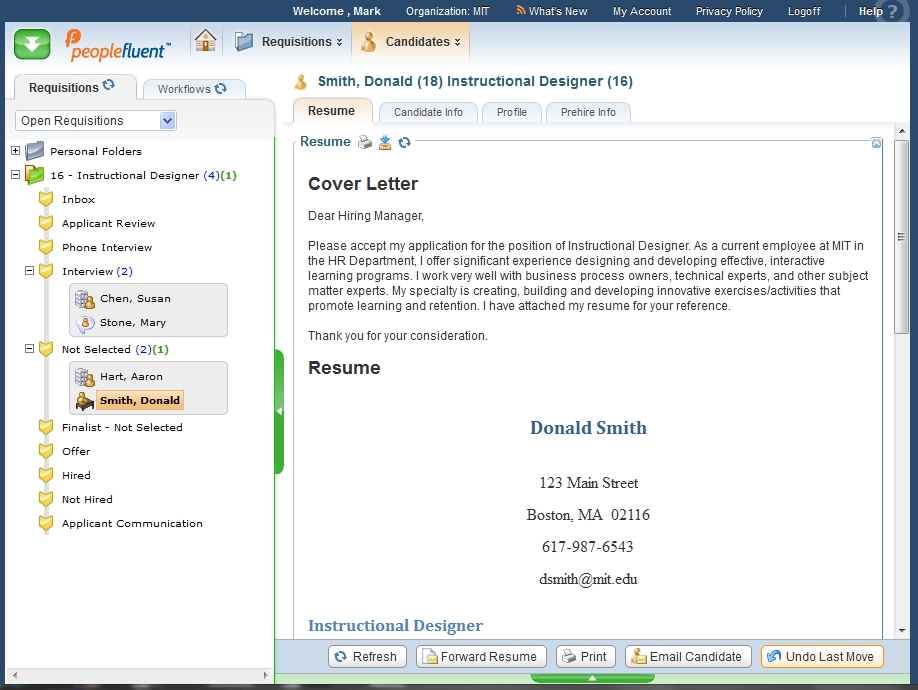Click the Email Candidate button
This screenshot has width=918, height=690.
688,656
